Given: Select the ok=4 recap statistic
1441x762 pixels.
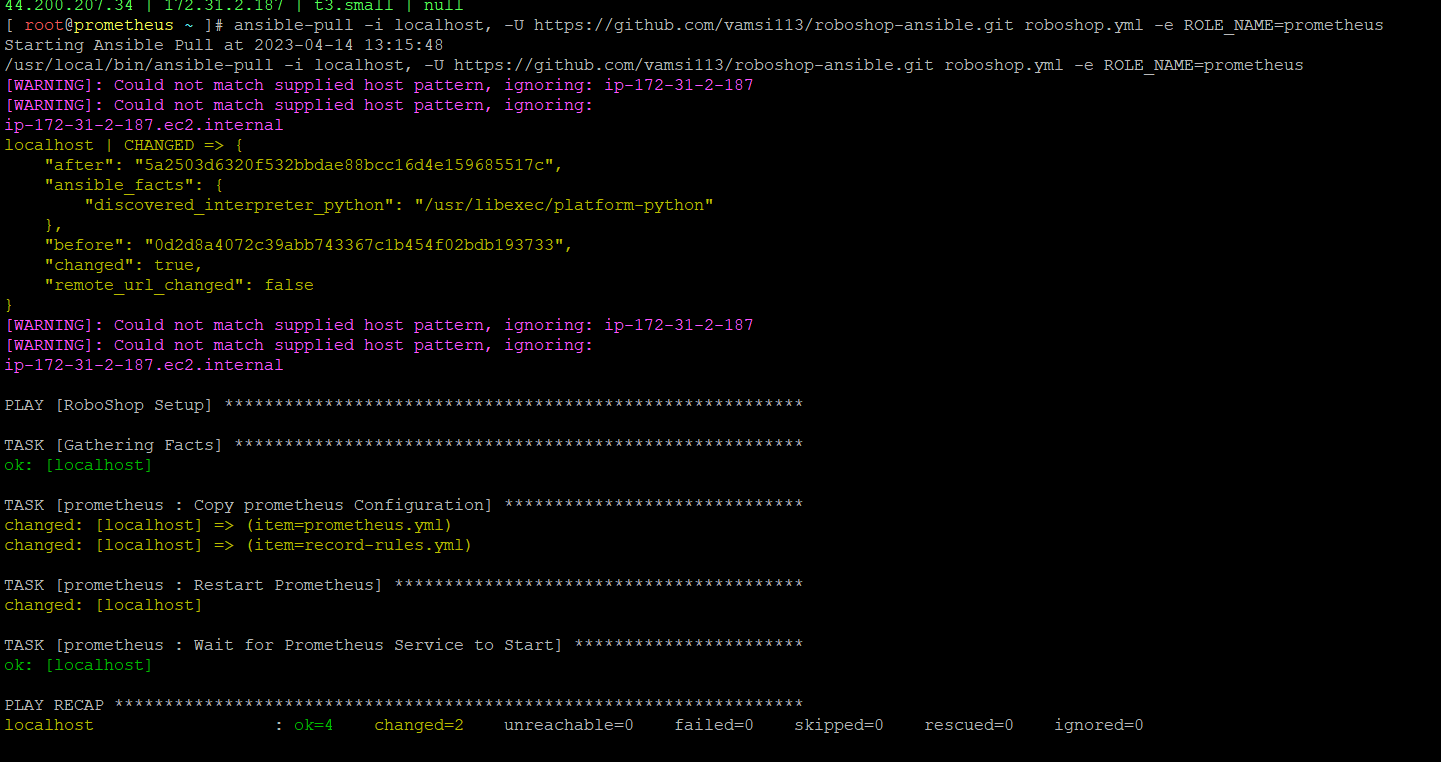Looking at the screenshot, I should (x=313, y=724).
